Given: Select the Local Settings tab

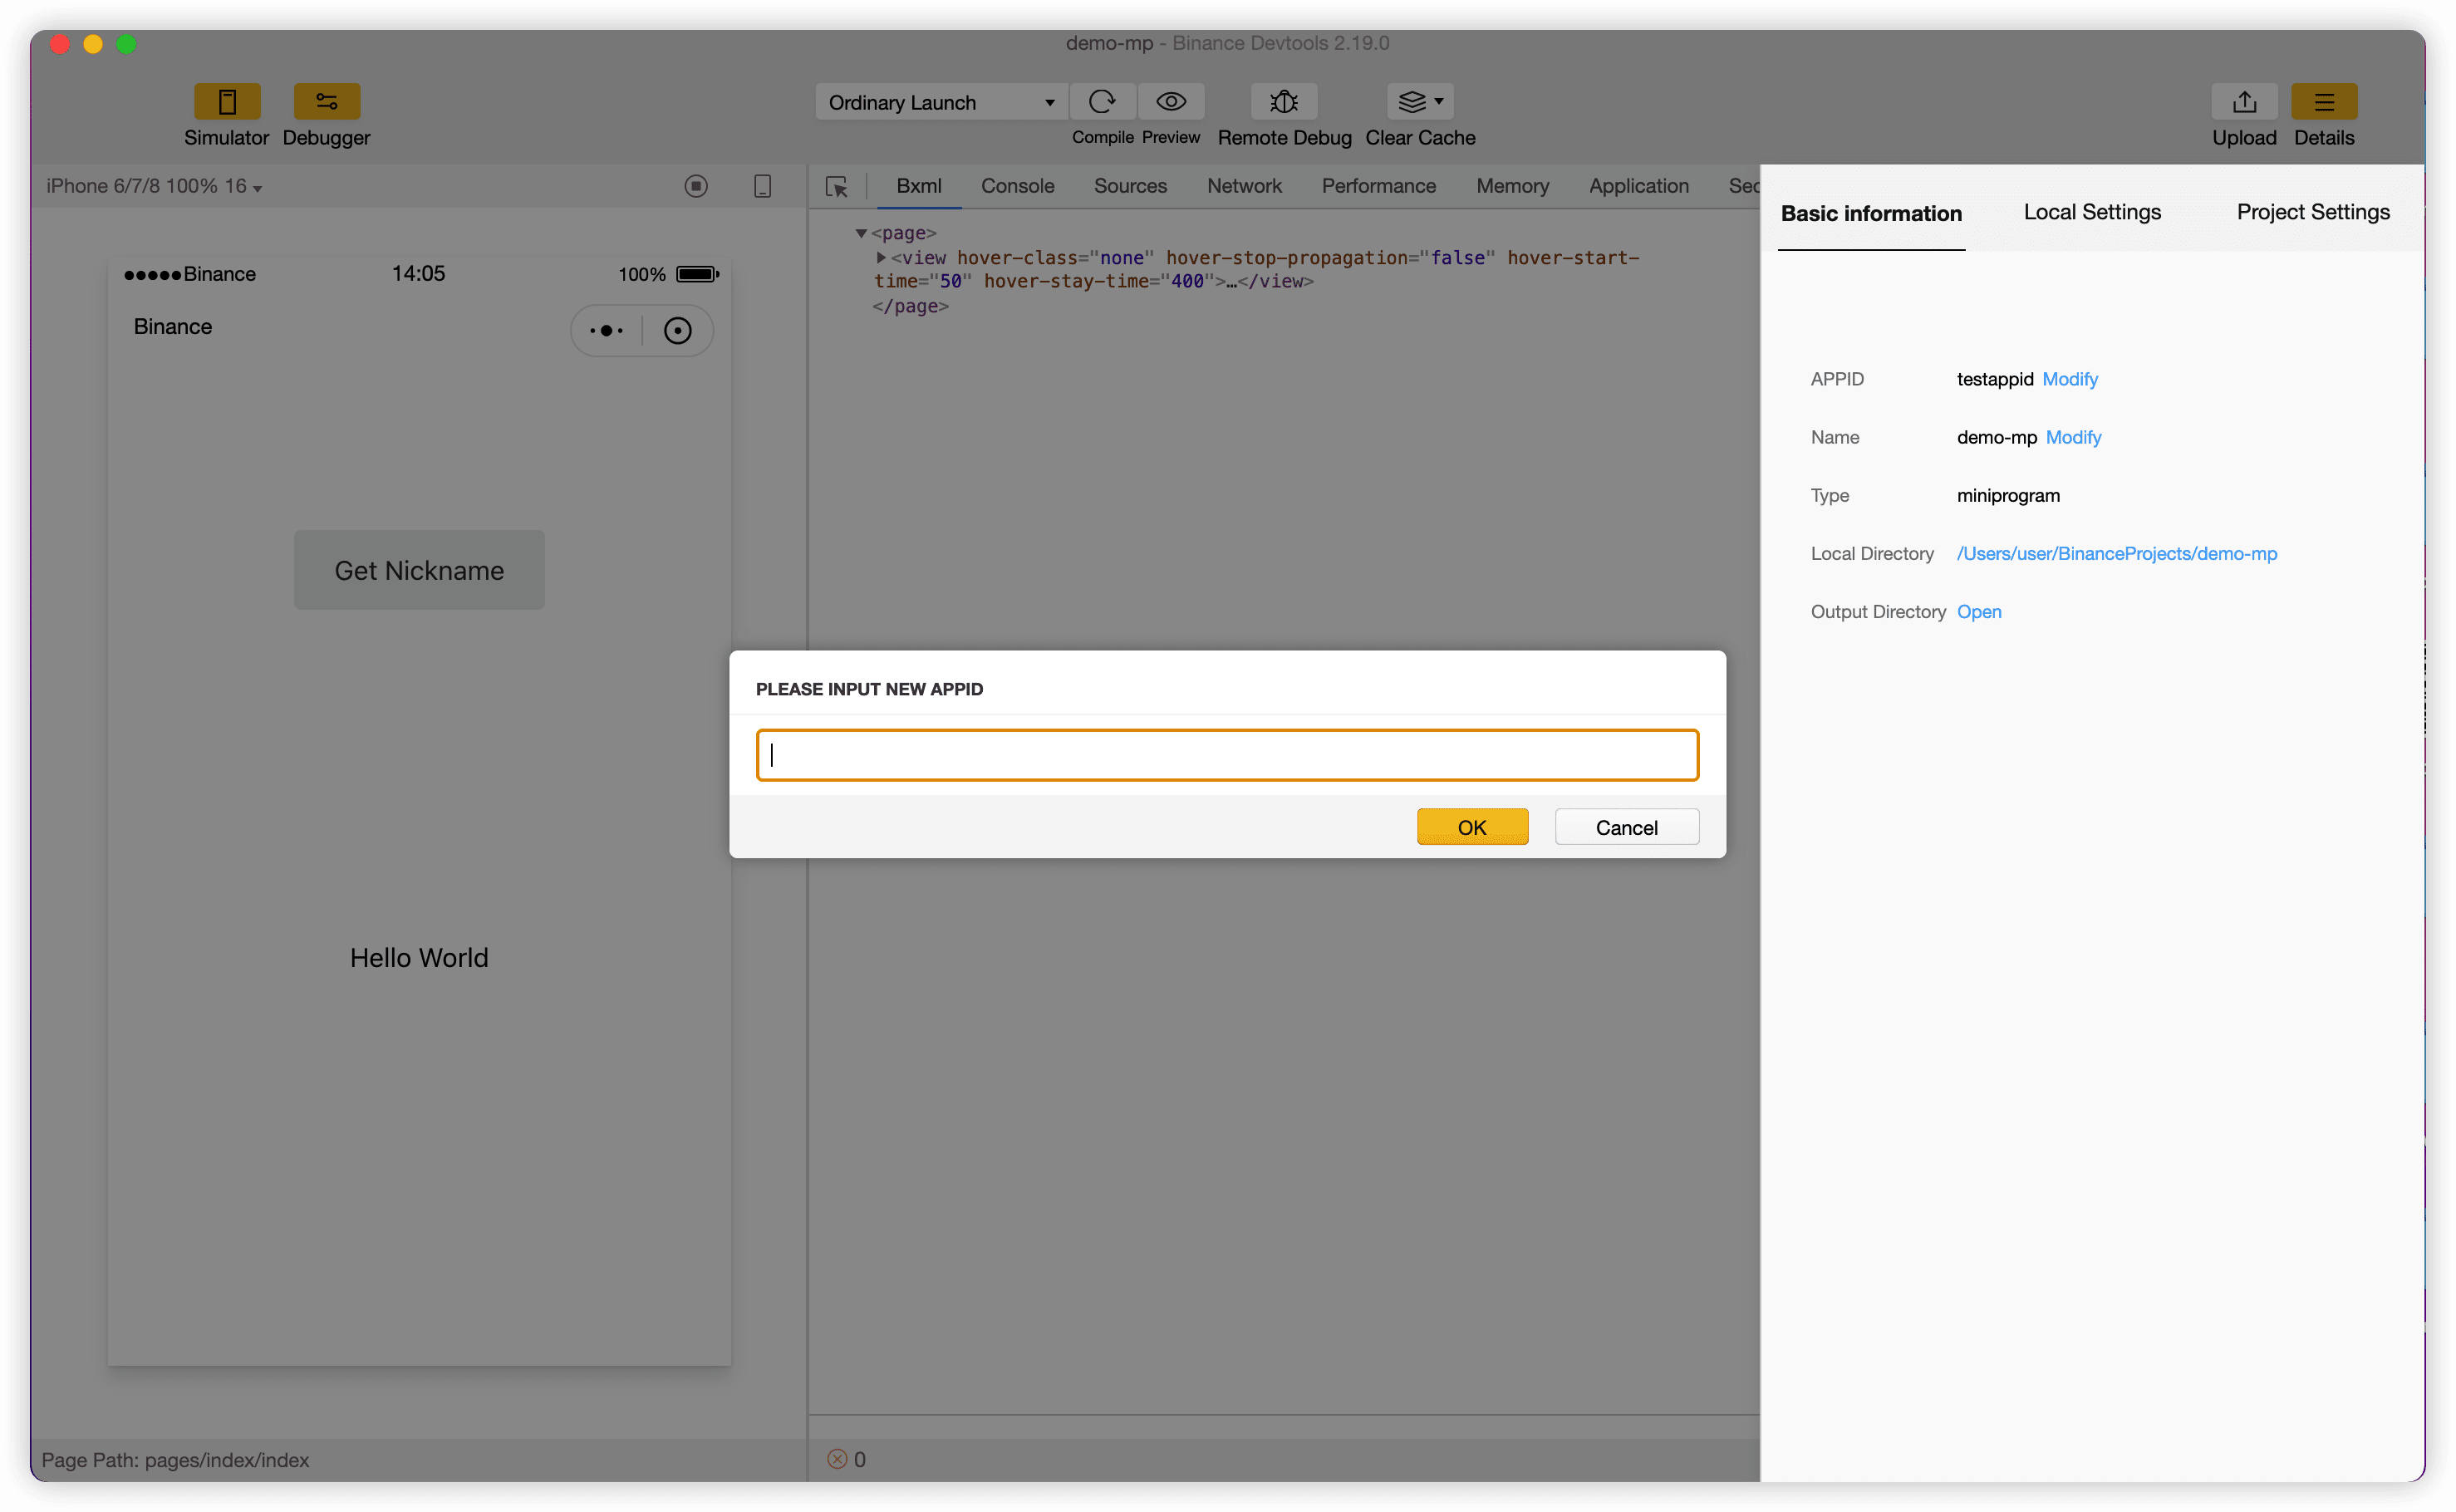Looking at the screenshot, I should point(2092,212).
